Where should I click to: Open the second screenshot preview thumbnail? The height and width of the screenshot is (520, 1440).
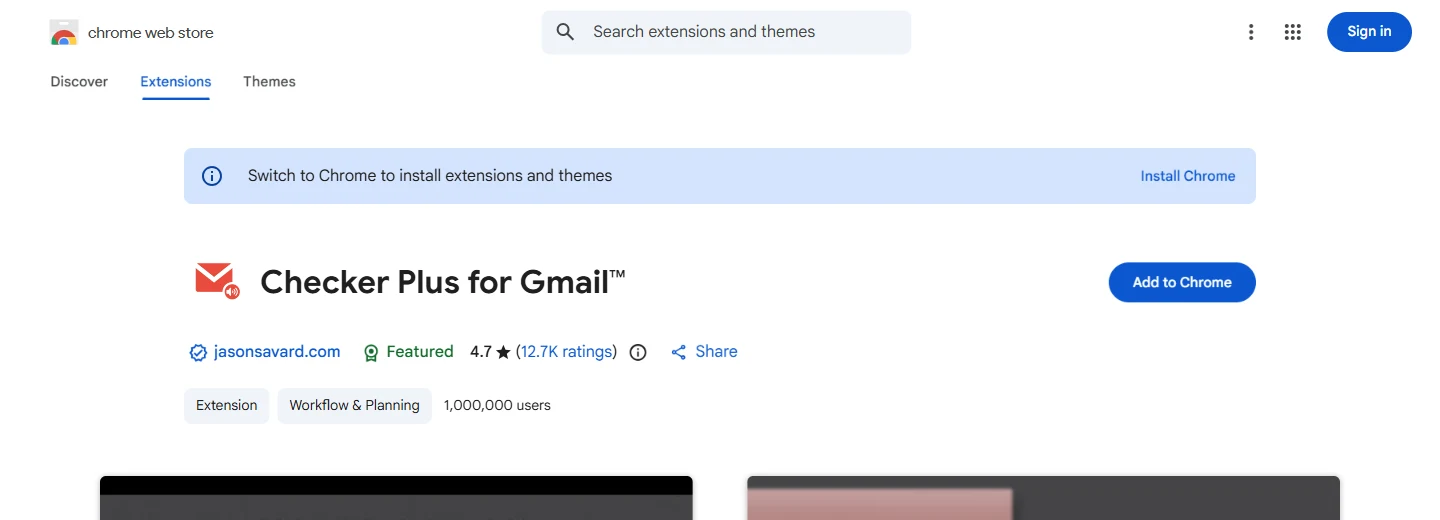[1043, 498]
